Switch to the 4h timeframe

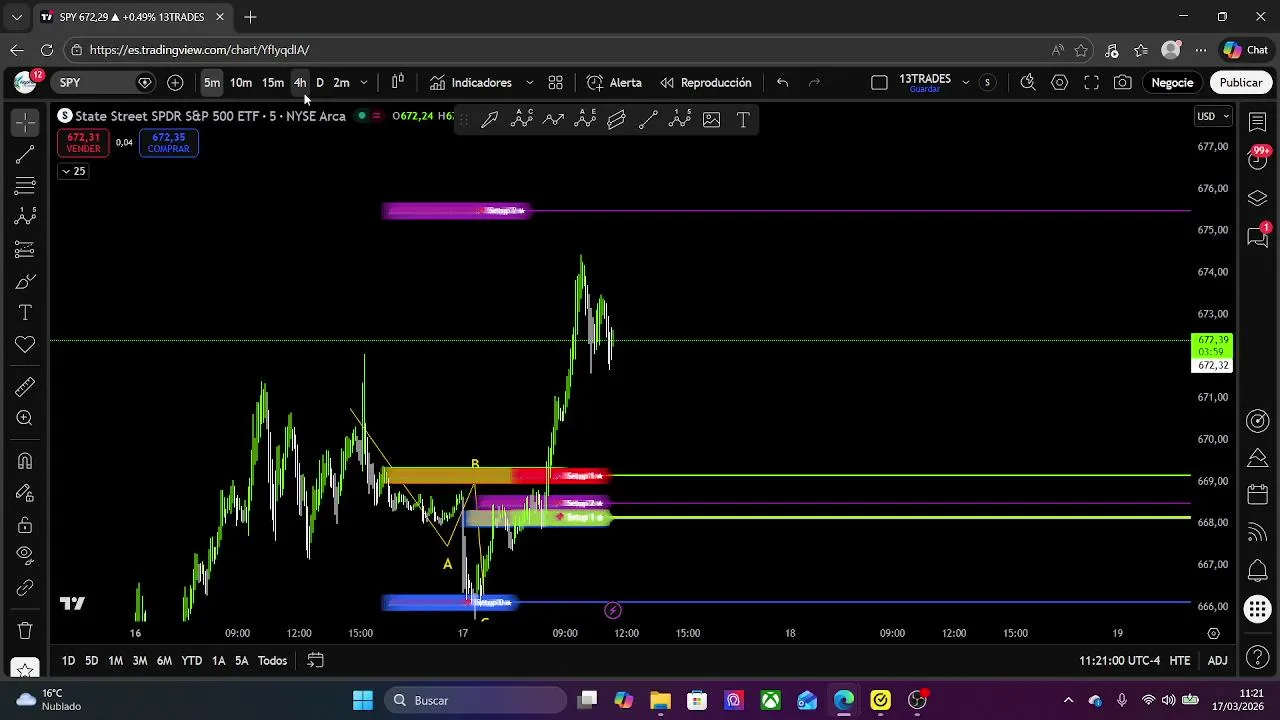click(x=300, y=82)
